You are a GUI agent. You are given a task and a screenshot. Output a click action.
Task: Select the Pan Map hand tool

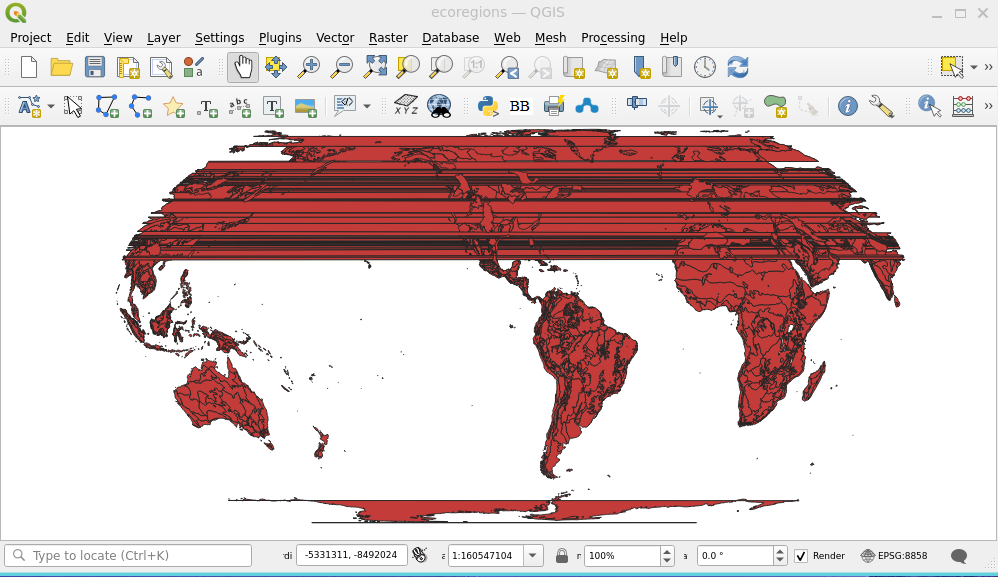242,67
